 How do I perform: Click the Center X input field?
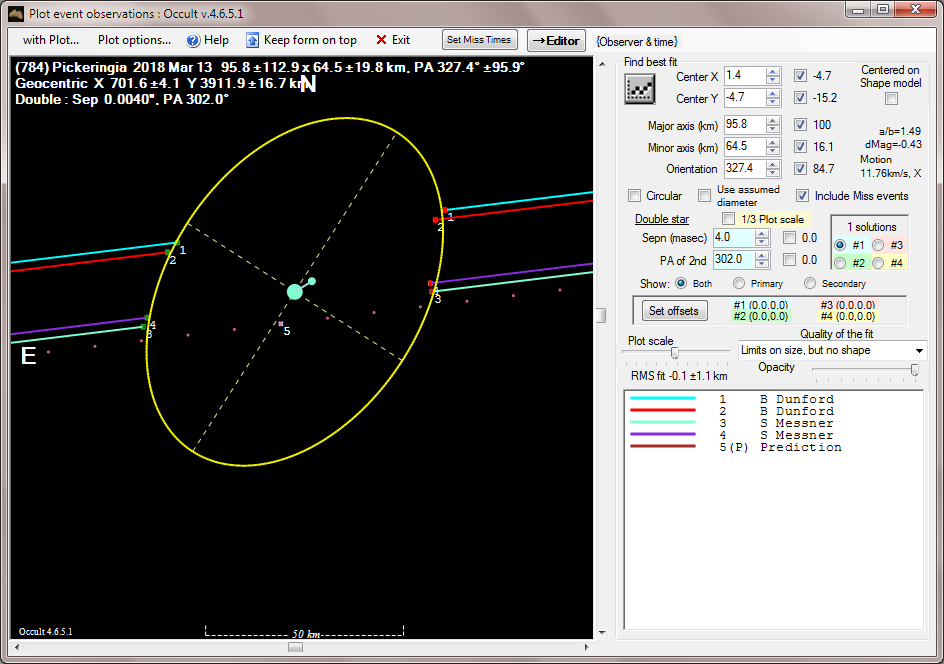(x=745, y=76)
